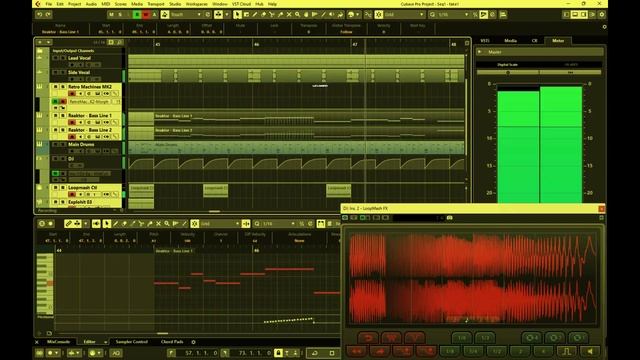Undo the last action in main toolbar
Image resolution: width=640 pixels, height=360 pixels.
pyautogui.click(x=39, y=15)
